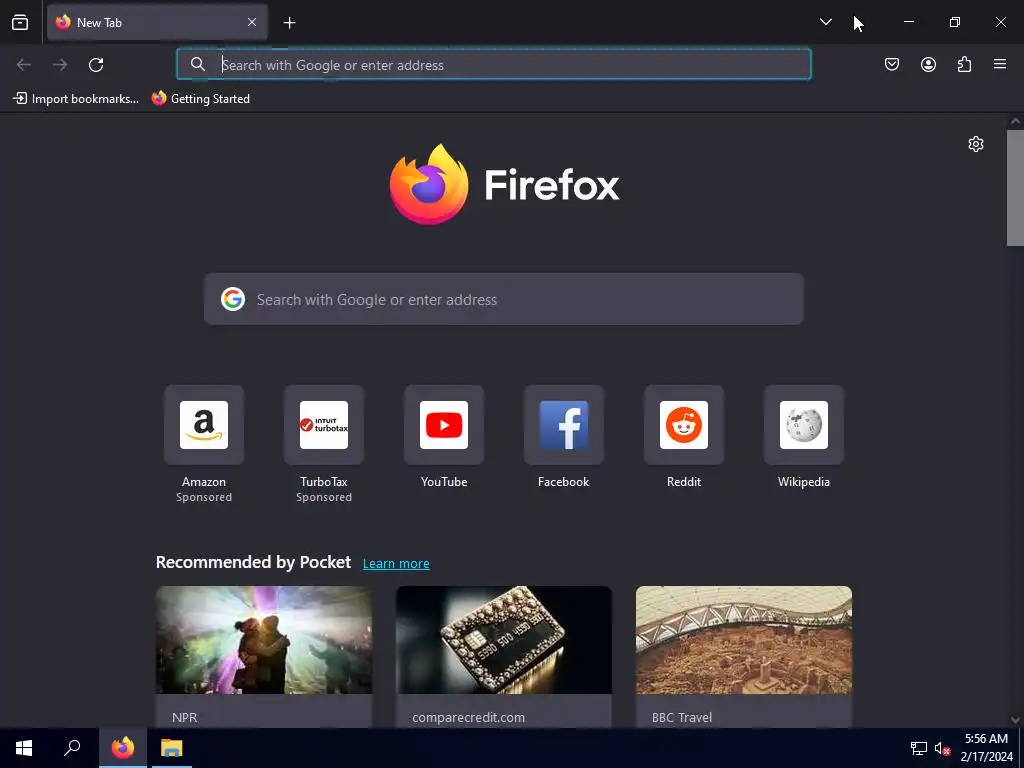Open the Wikipedia shortcut tile
1024x768 pixels.
[804, 425]
